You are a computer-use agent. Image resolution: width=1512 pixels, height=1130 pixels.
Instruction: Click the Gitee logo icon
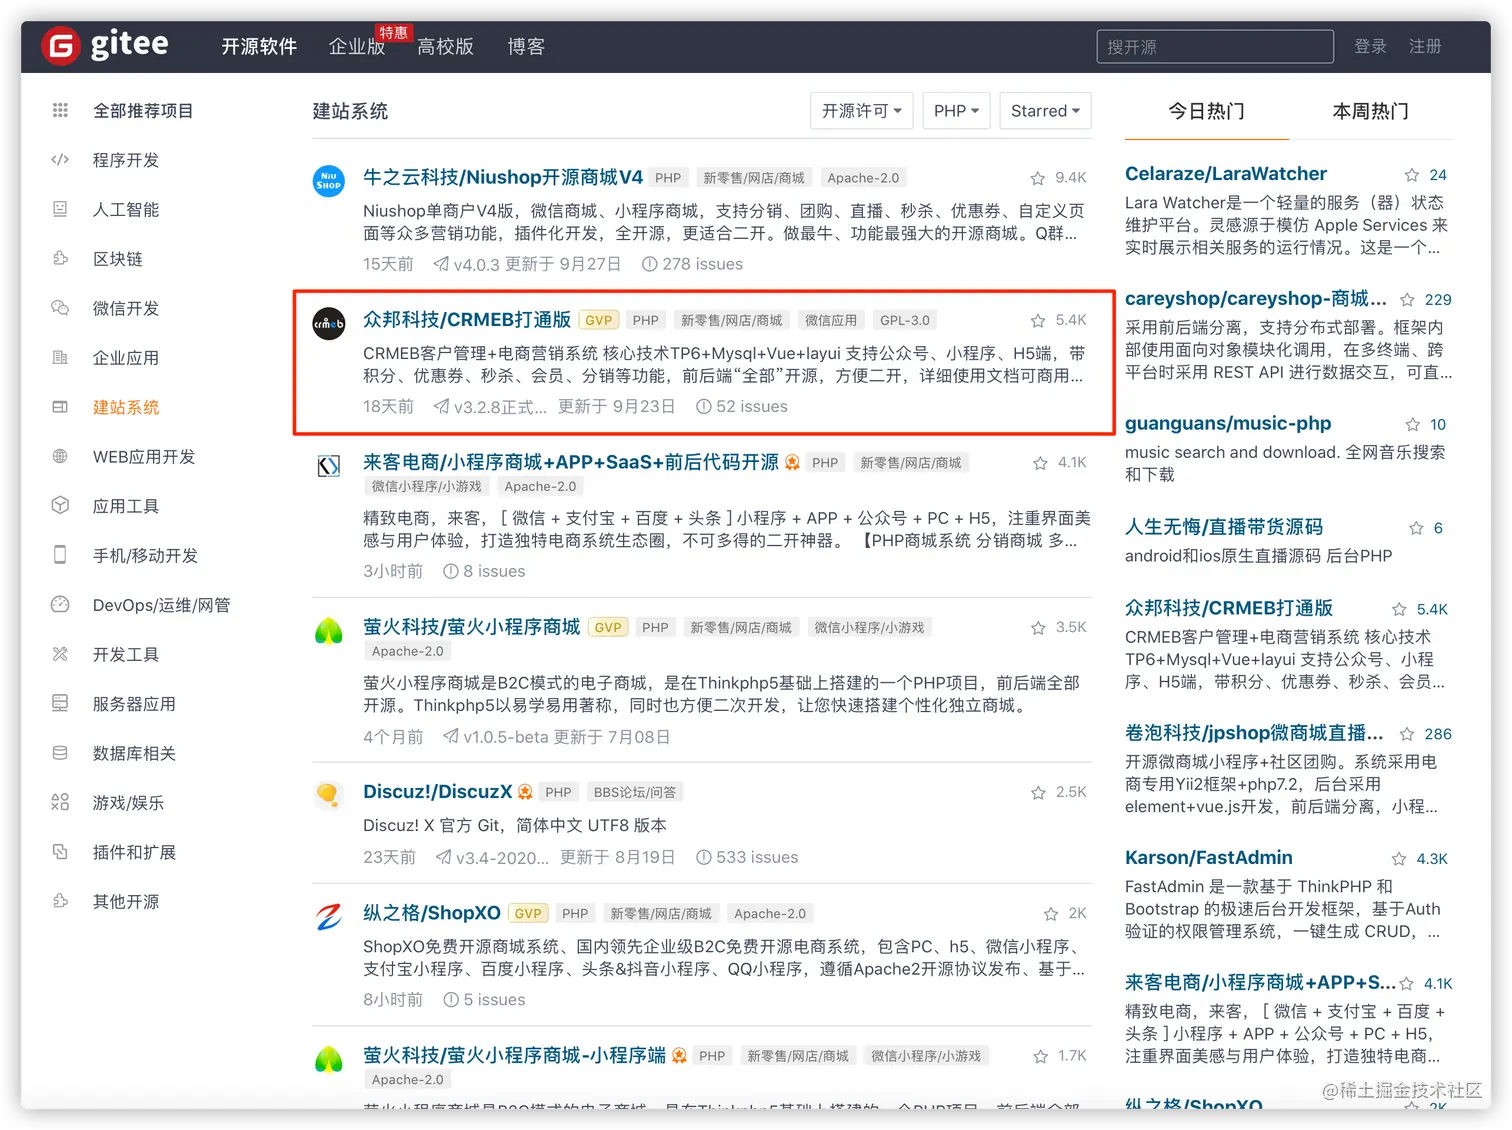click(60, 45)
